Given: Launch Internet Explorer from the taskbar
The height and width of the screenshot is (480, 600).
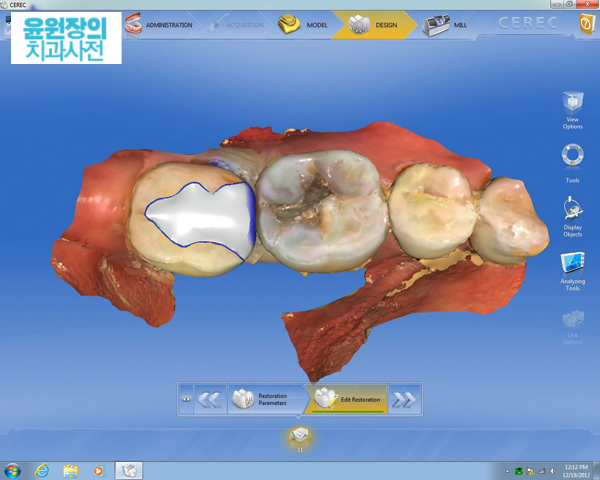Looking at the screenshot, I should point(42,470).
